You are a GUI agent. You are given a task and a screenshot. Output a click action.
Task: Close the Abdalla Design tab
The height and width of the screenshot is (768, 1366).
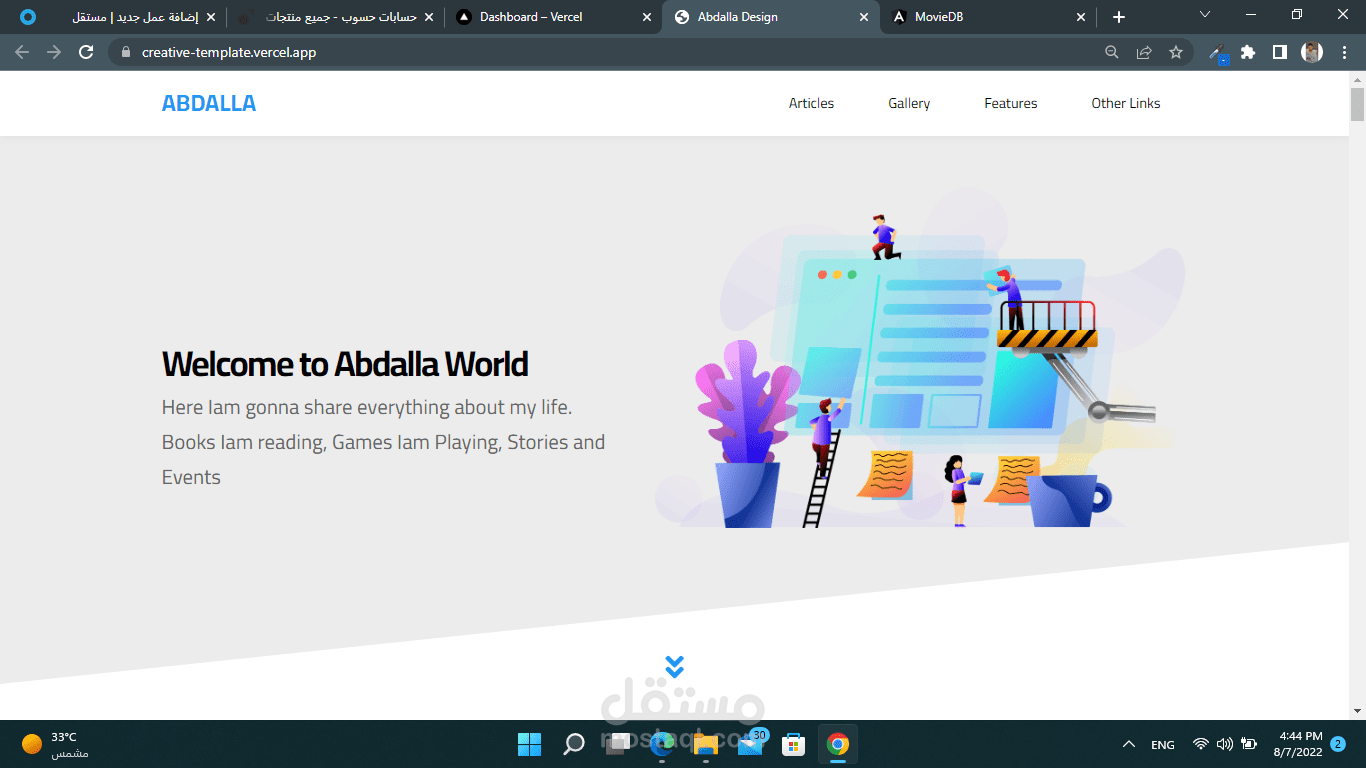[x=864, y=17]
